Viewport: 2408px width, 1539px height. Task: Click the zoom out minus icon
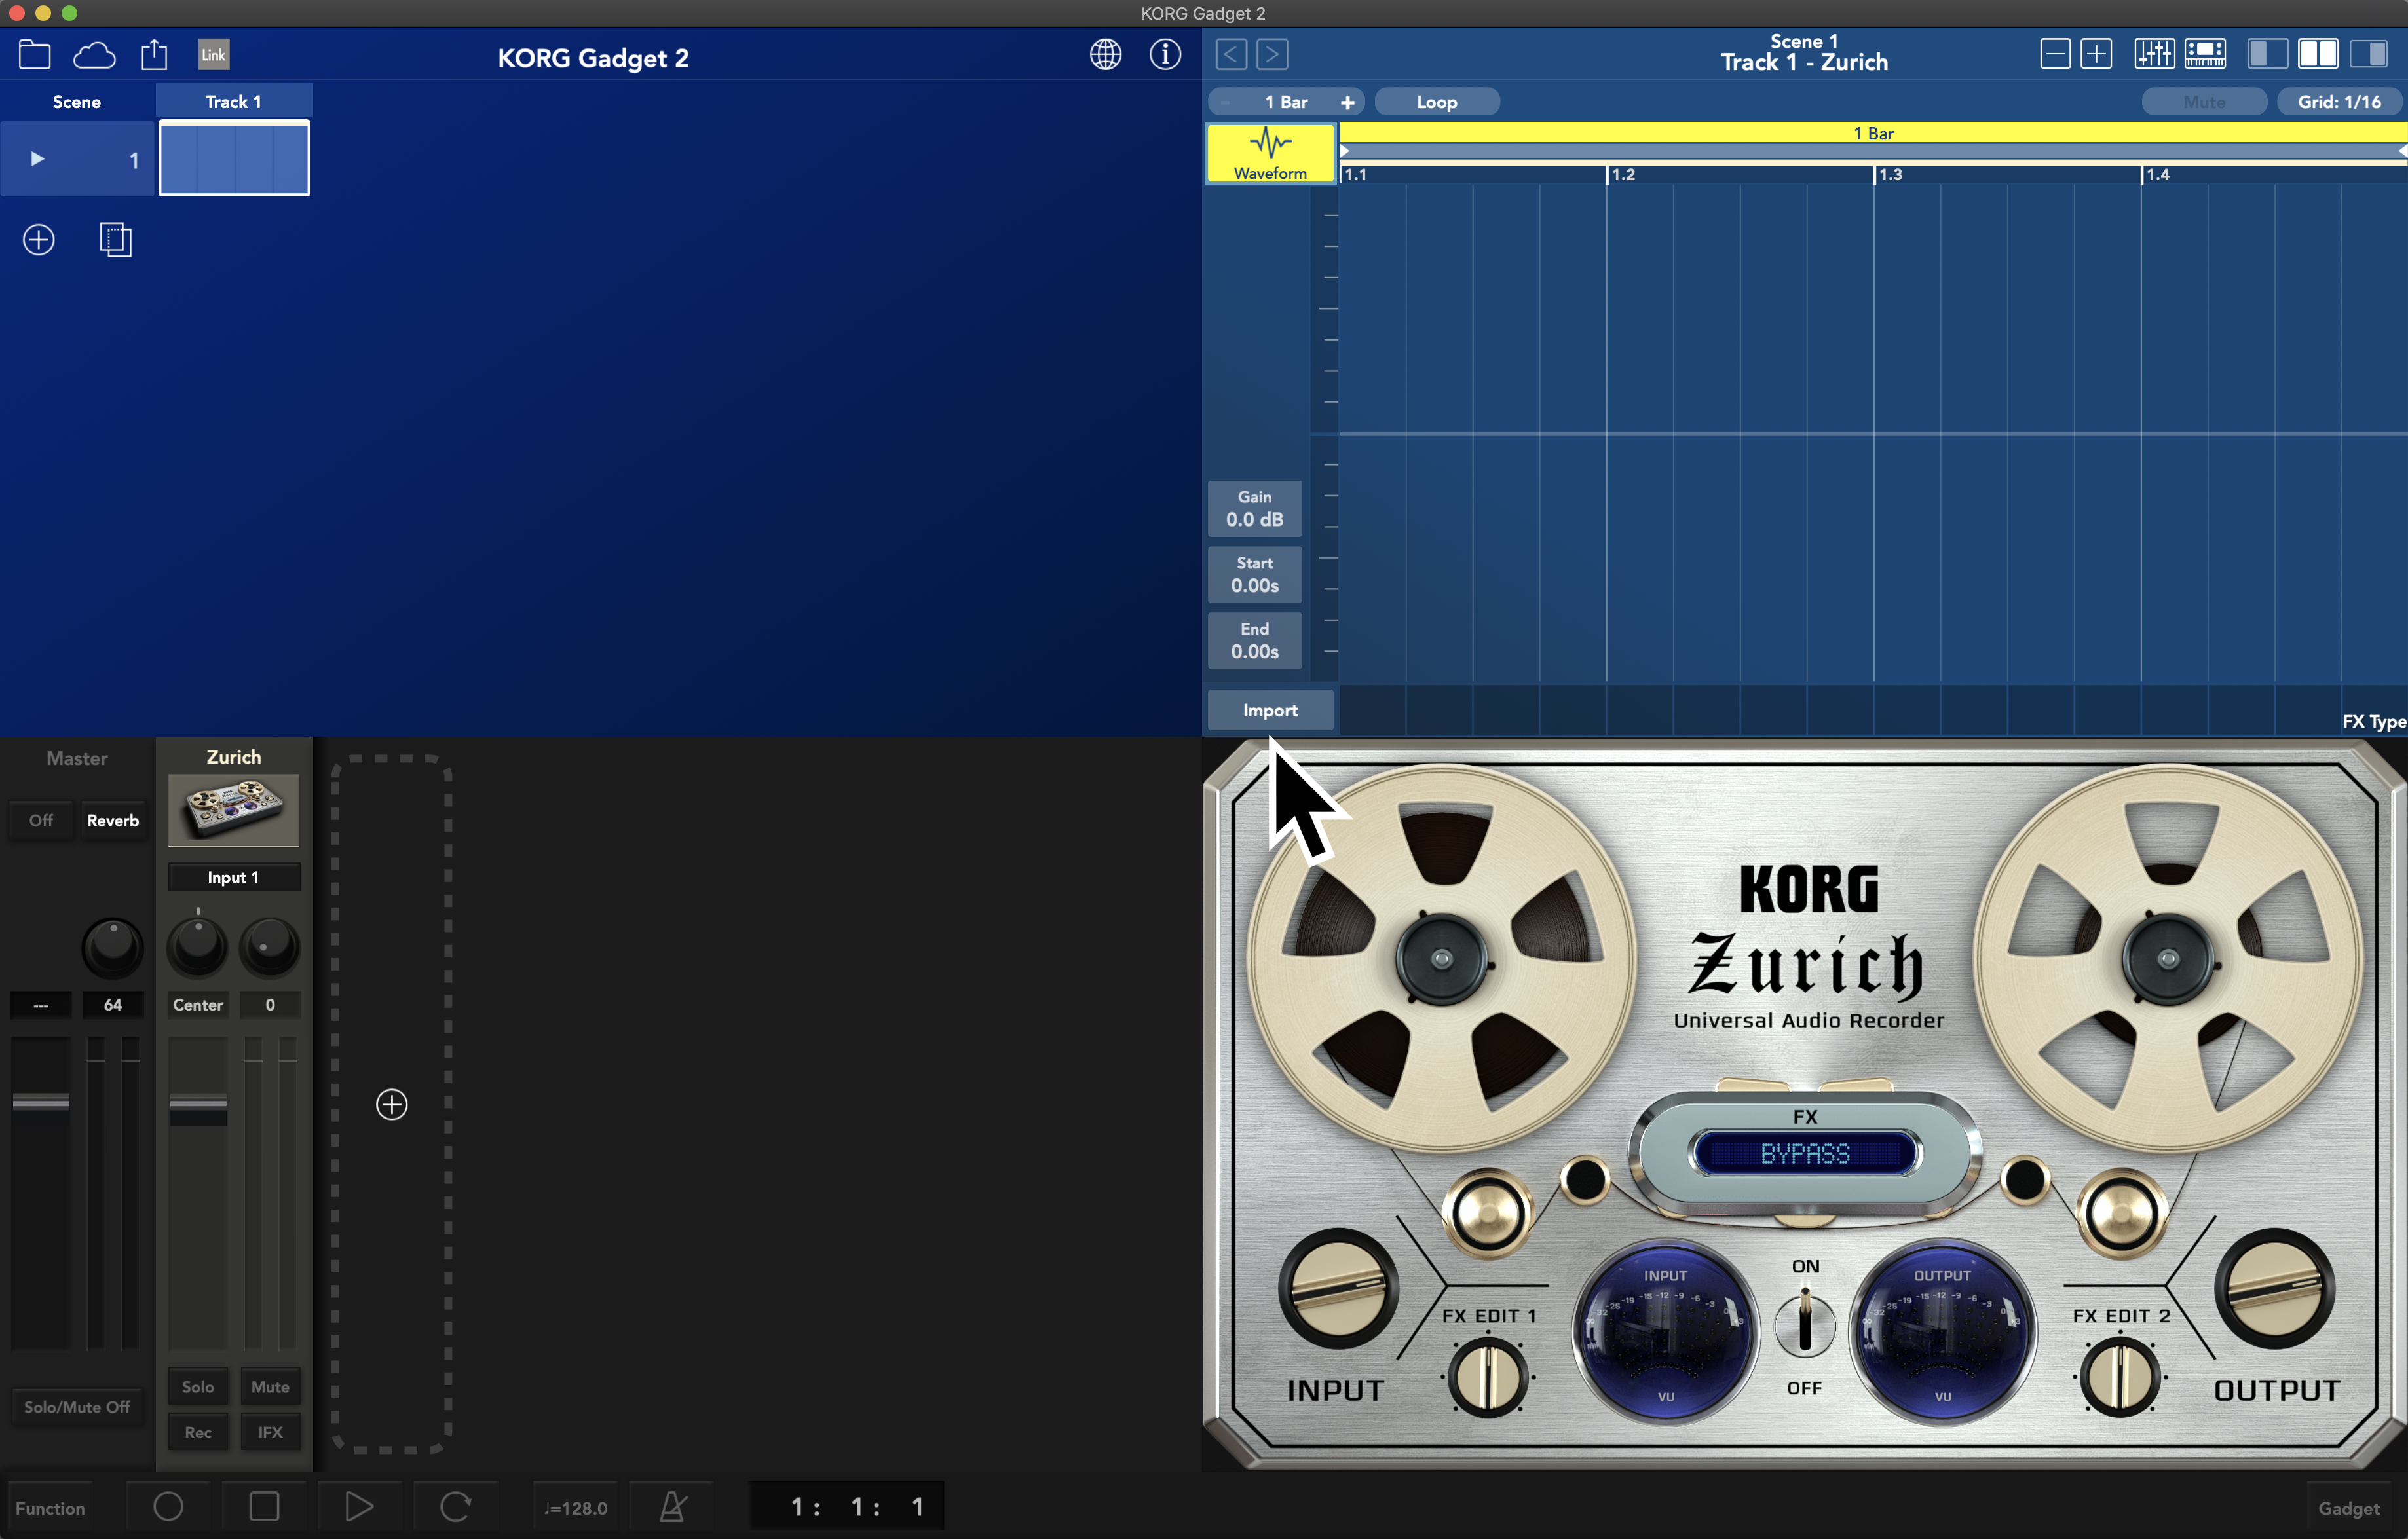click(2055, 54)
